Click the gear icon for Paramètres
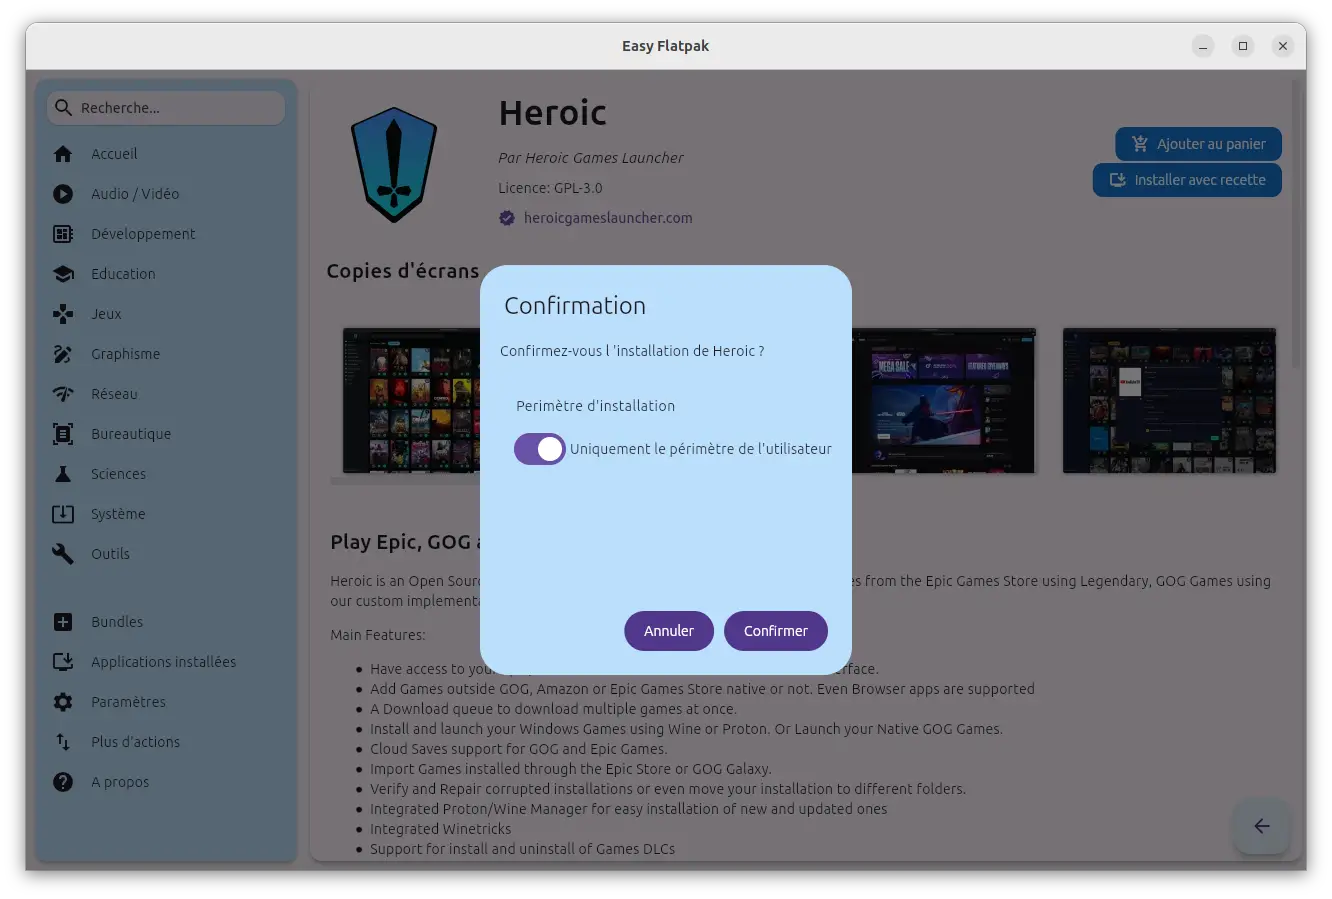This screenshot has height=899, width=1332. tap(63, 702)
